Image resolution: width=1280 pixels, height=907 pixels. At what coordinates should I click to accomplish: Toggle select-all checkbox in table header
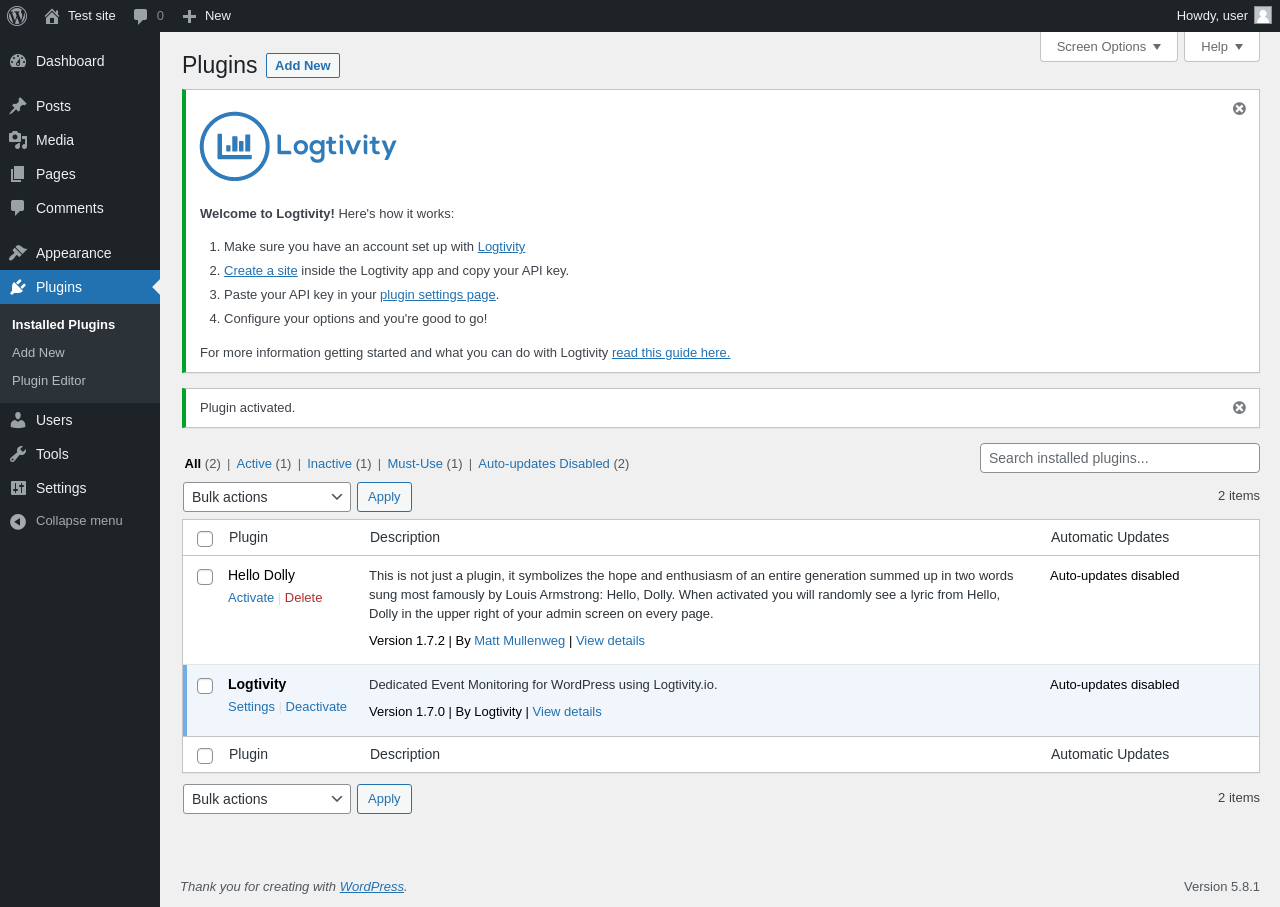tap(205, 538)
